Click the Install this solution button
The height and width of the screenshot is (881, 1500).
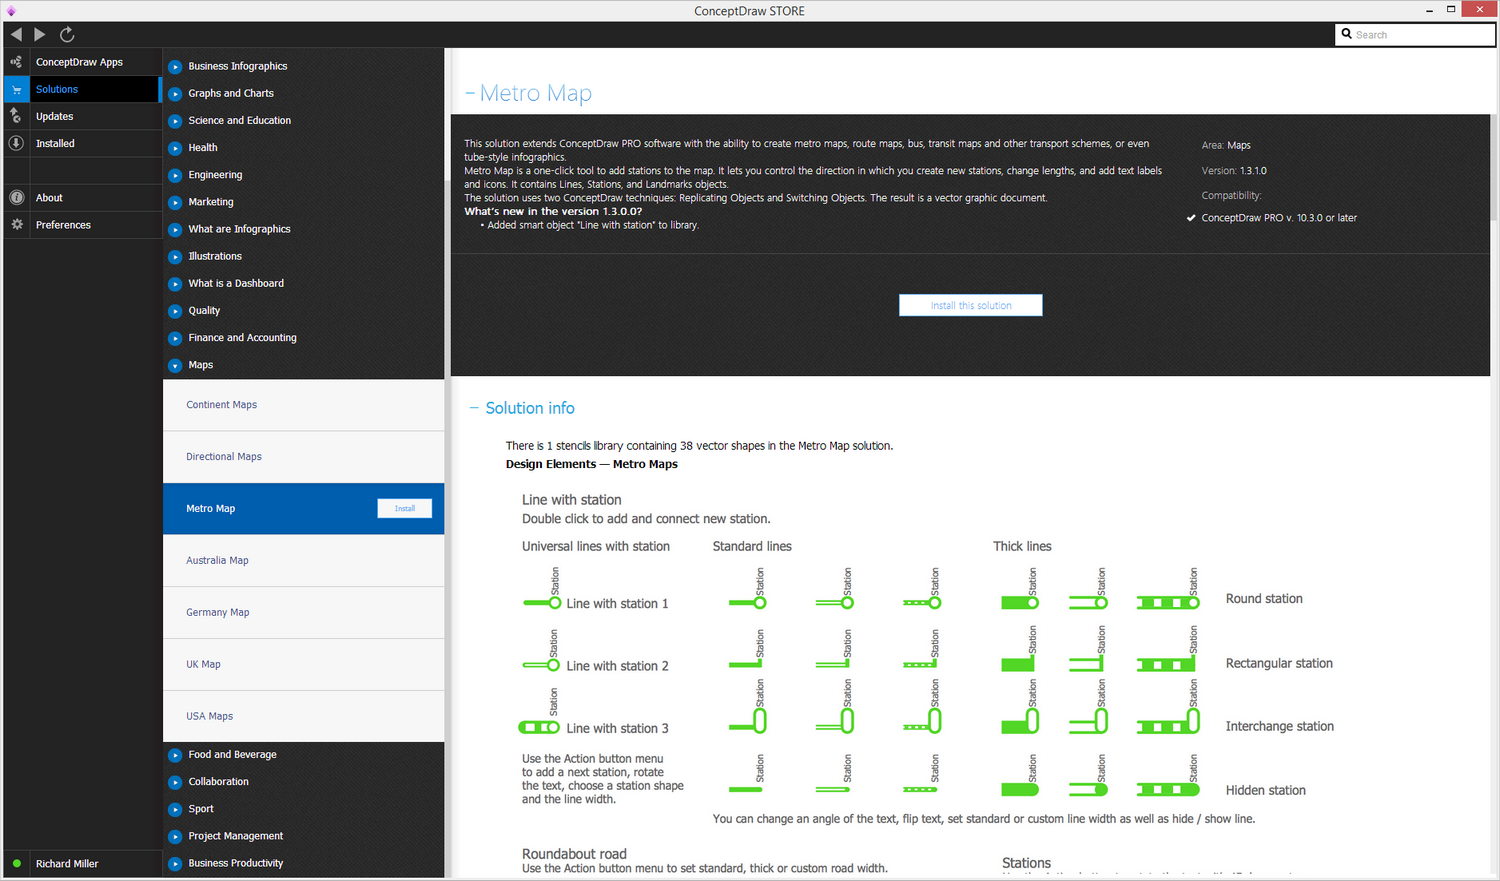tap(971, 305)
